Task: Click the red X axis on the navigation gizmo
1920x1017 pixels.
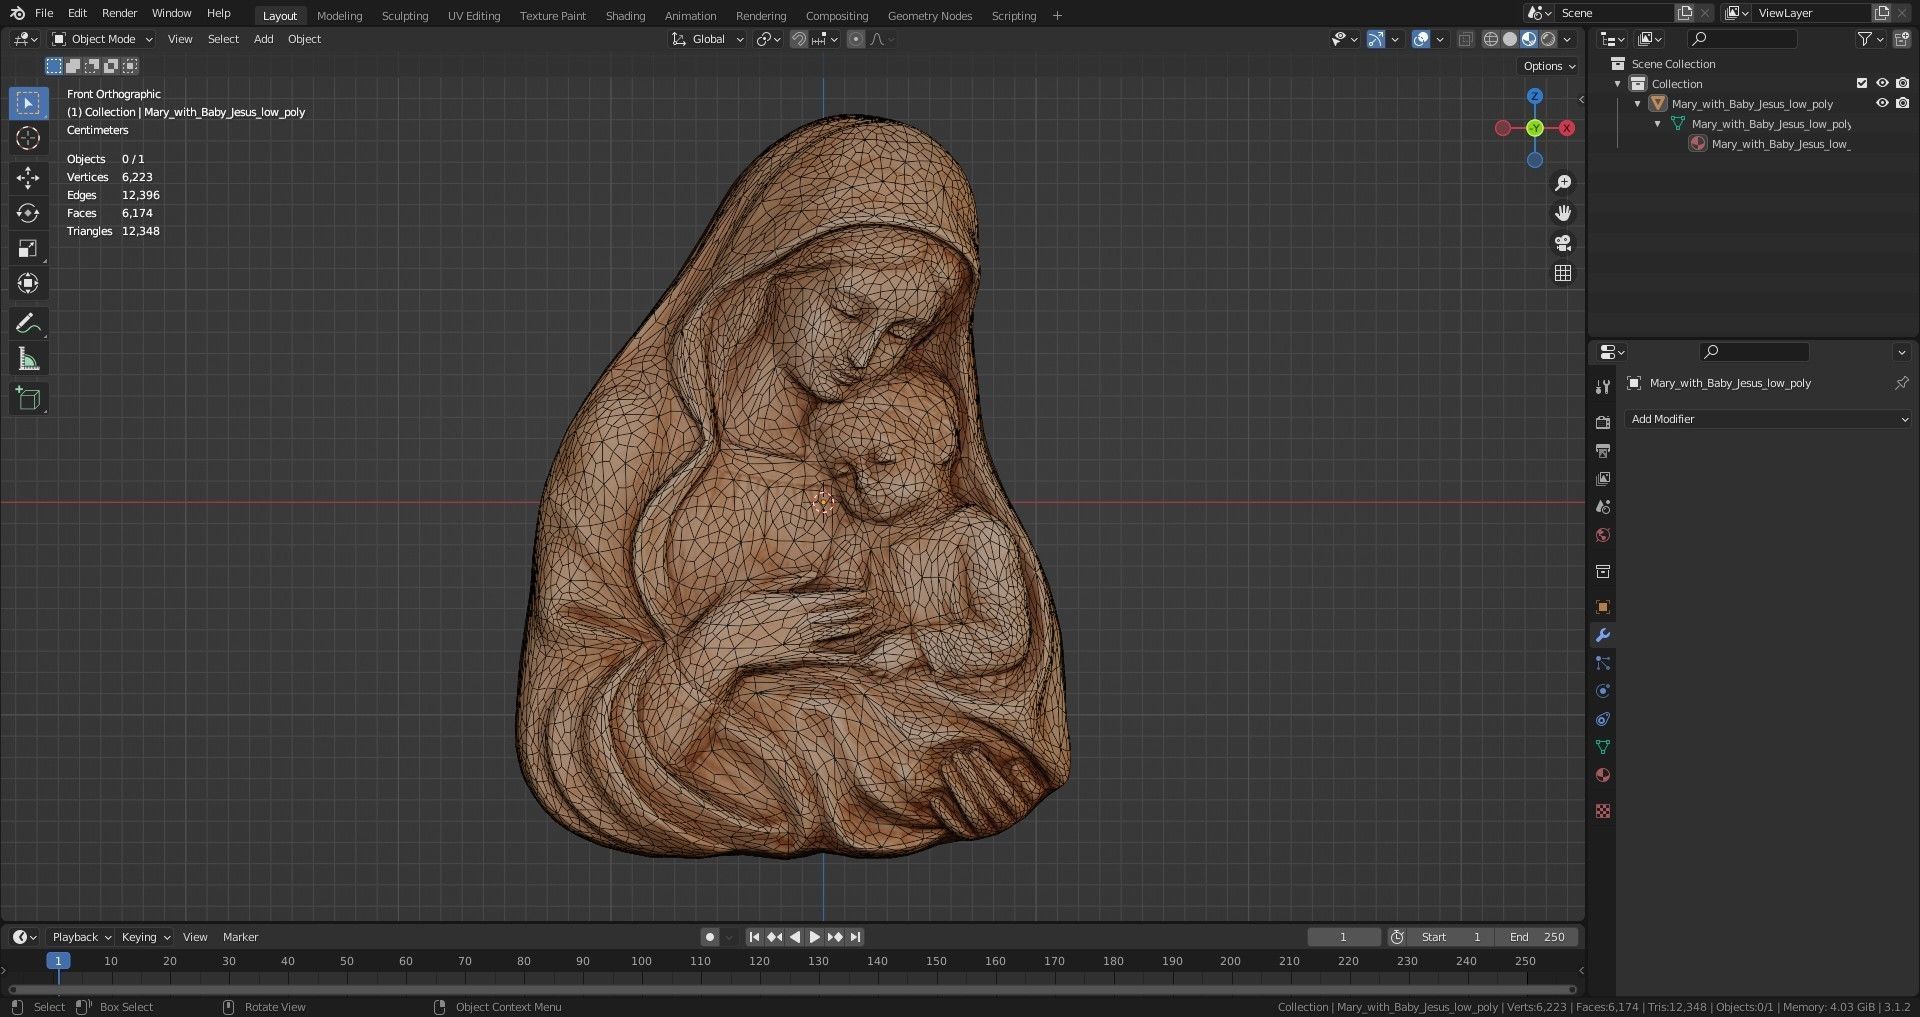Action: point(1567,128)
